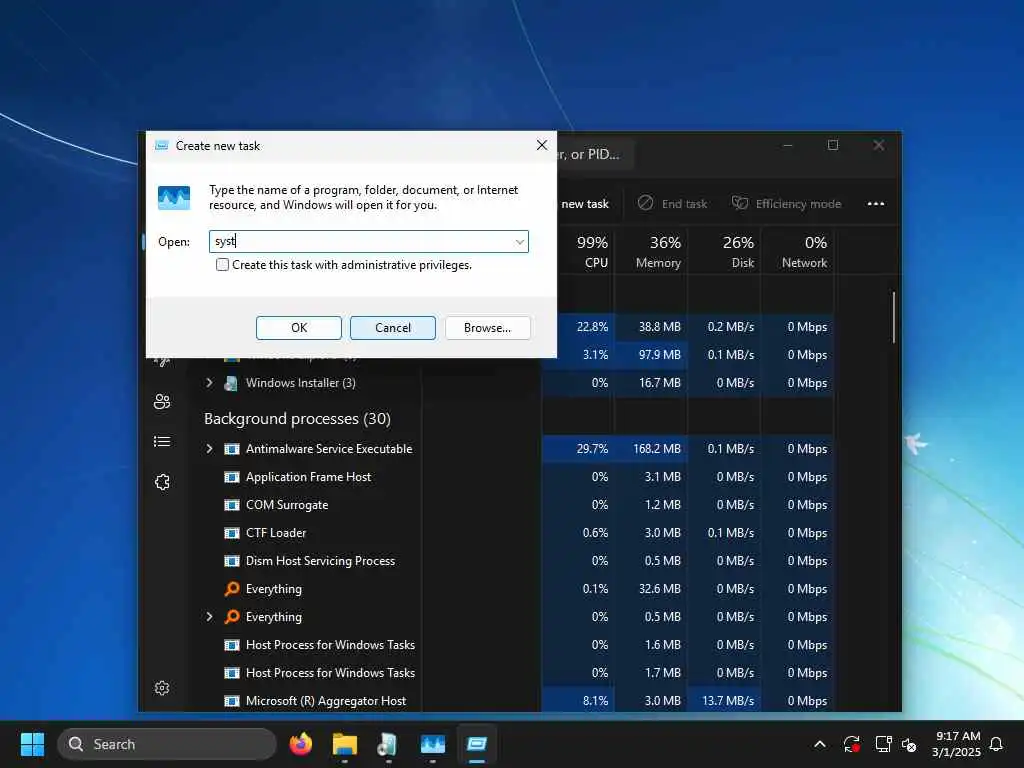Open the Open field dropdown arrow
This screenshot has height=768, width=1024.
pyautogui.click(x=520, y=242)
